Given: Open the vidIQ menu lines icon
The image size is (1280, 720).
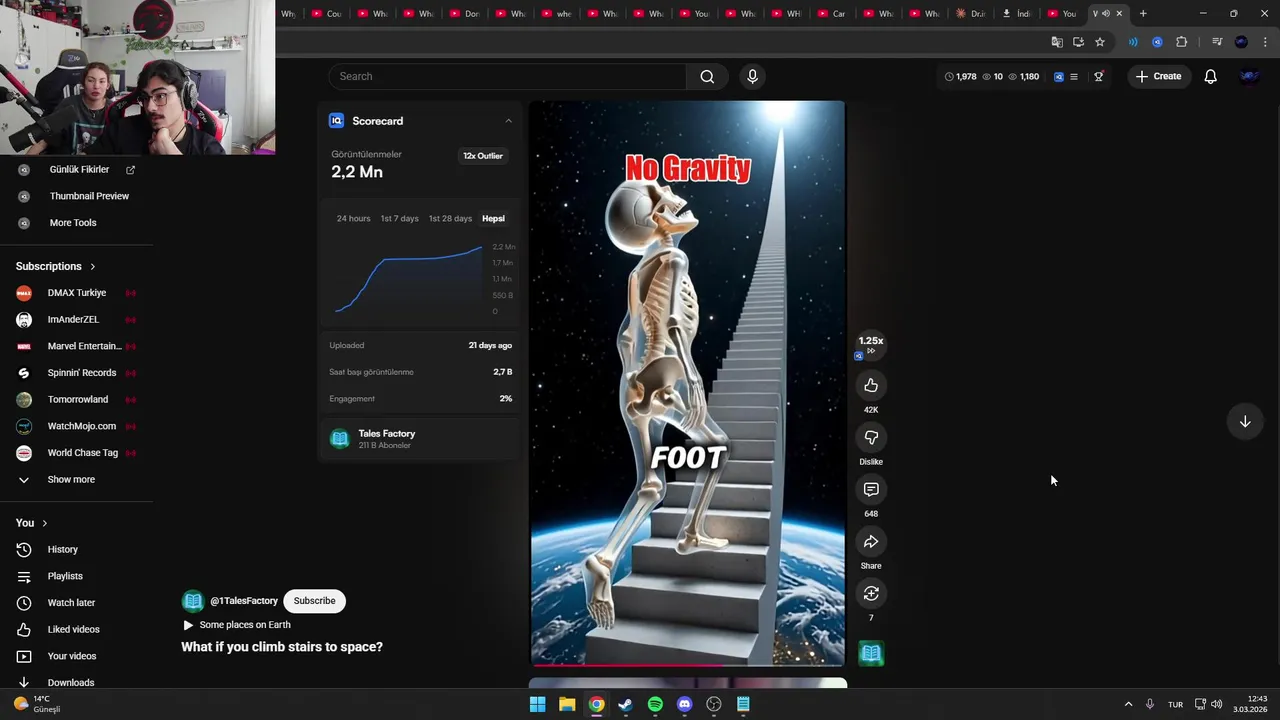Looking at the screenshot, I should tap(1074, 76).
